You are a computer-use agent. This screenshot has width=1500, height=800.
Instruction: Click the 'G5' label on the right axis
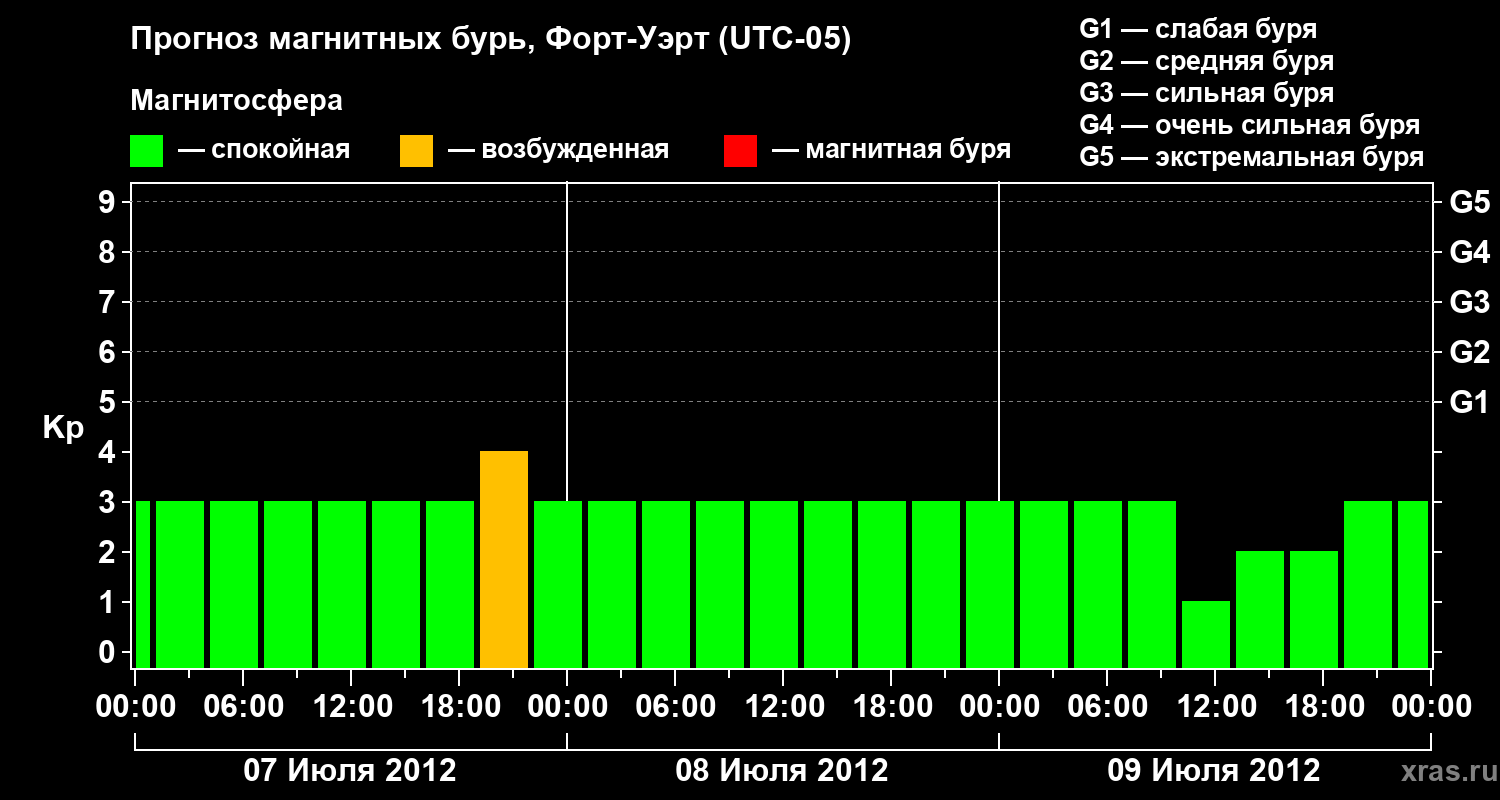coord(1470,203)
